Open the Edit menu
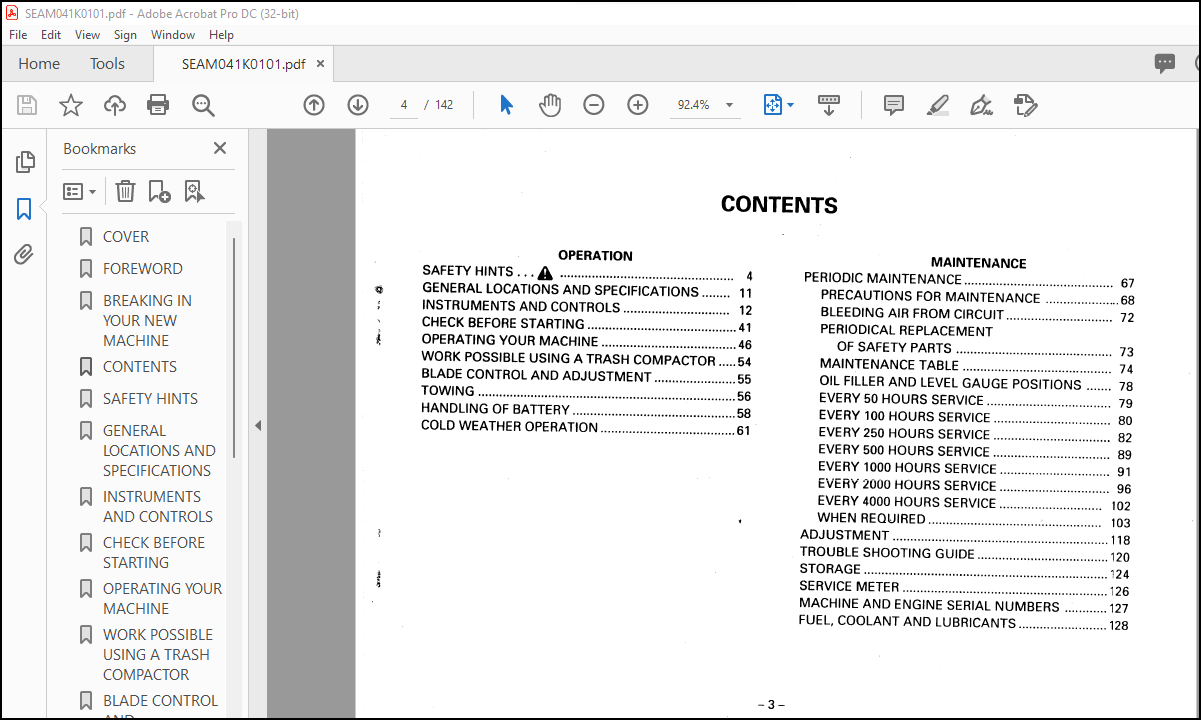The width and height of the screenshot is (1201, 720). pyautogui.click(x=51, y=34)
